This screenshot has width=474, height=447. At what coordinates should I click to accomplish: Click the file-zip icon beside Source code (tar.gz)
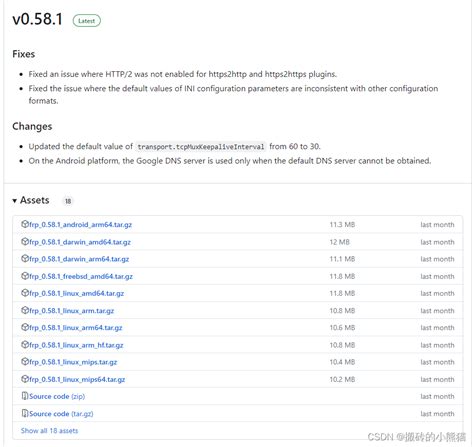(25, 413)
